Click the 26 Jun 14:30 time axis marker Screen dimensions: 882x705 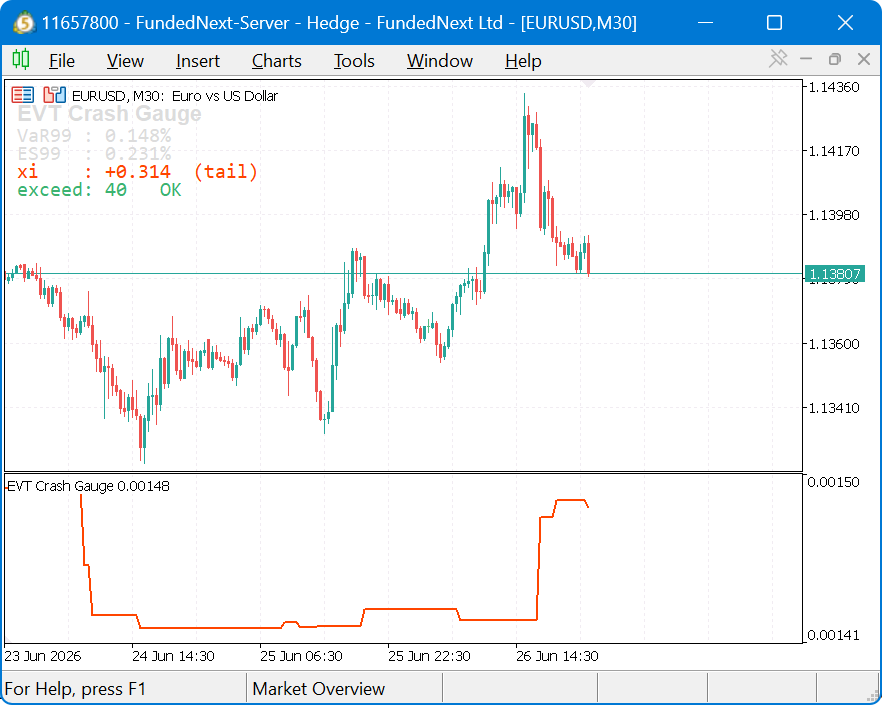pos(557,656)
